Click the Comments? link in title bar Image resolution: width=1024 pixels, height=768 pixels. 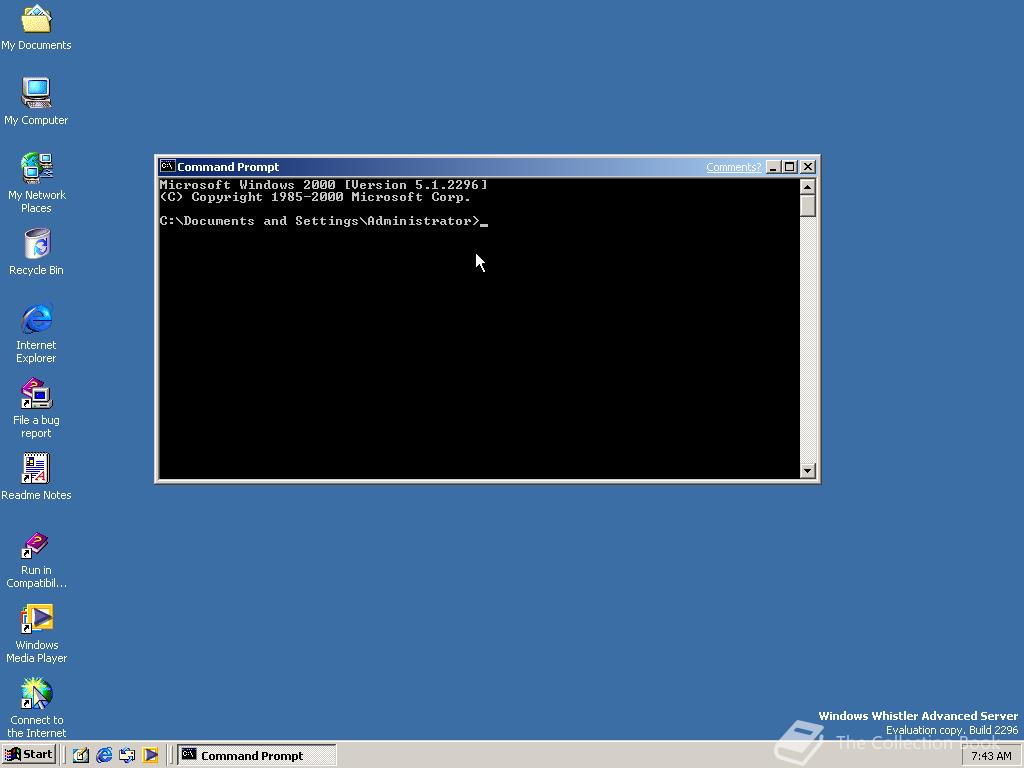click(733, 167)
